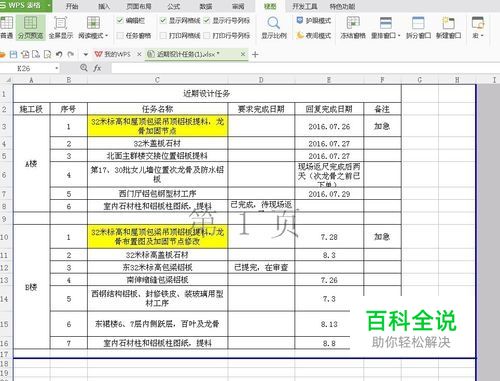Add a new document tab with plus icon
This screenshot has height=381, width=500.
click(x=255, y=54)
